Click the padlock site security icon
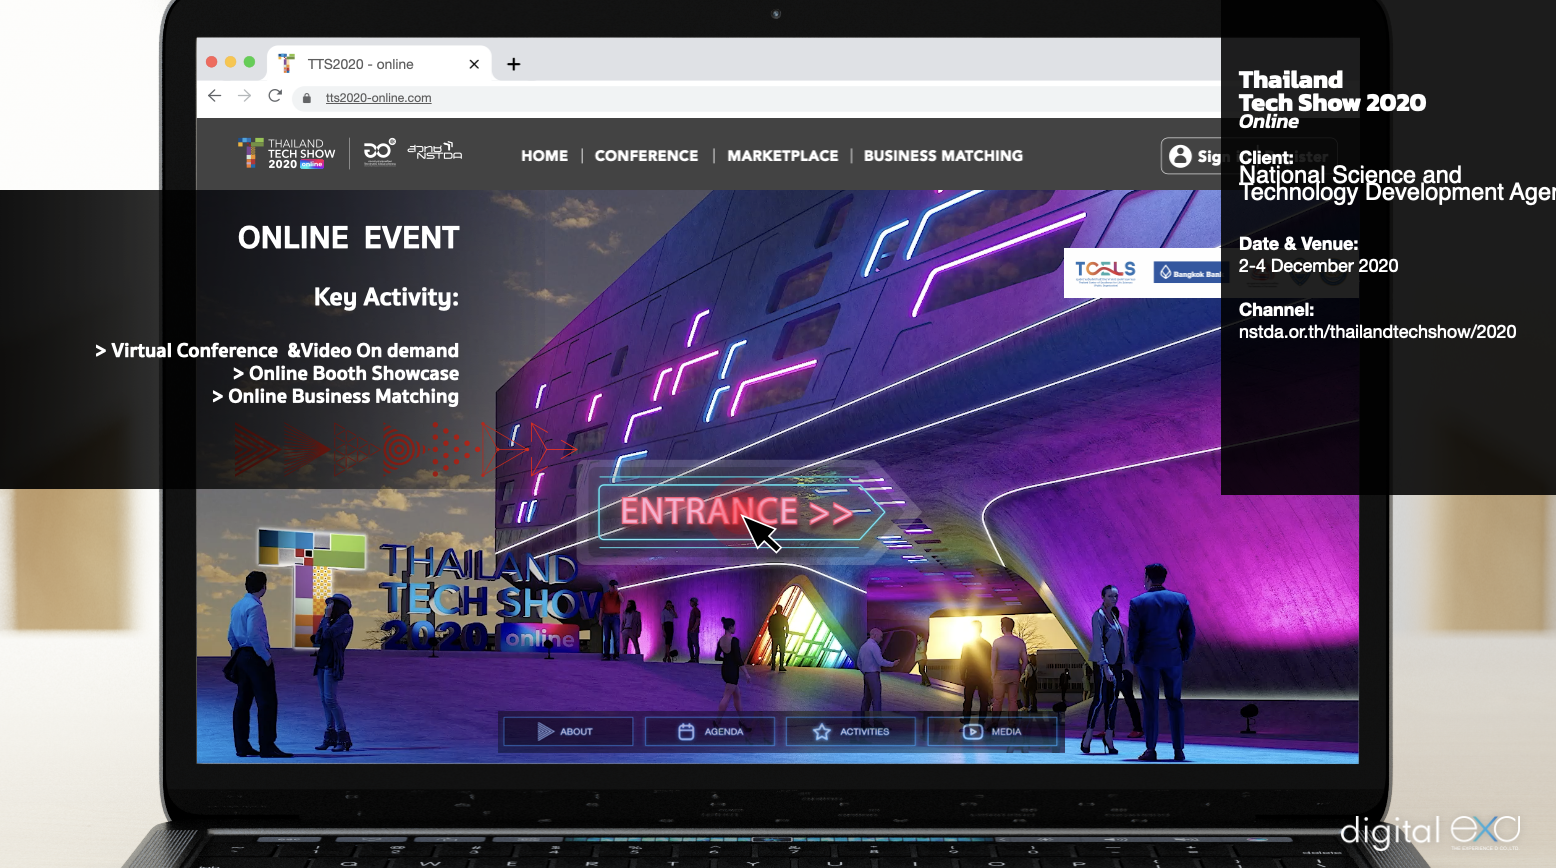The height and width of the screenshot is (868, 1556). coord(307,98)
